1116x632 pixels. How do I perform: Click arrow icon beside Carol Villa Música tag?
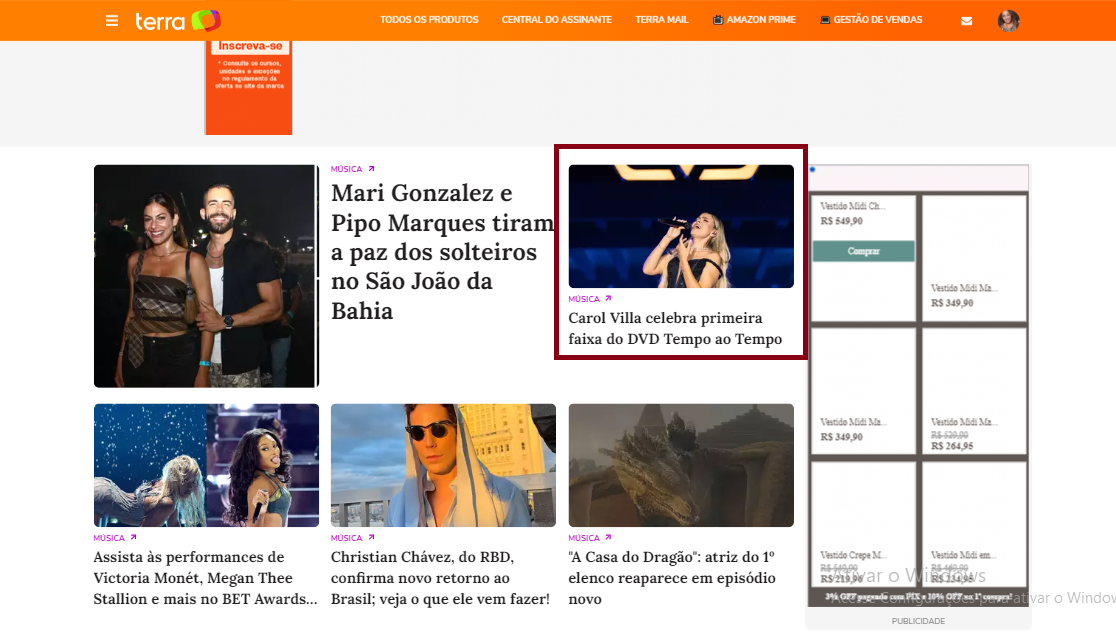[609, 298]
